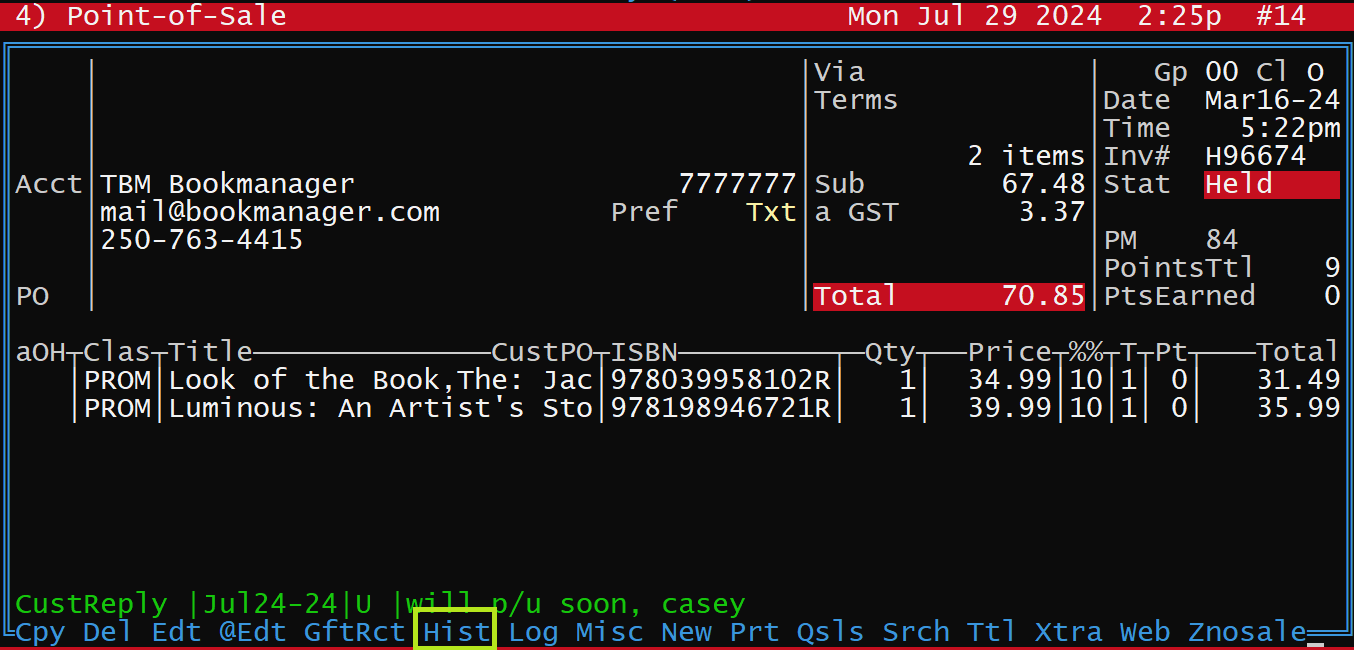
Task: Select the Qsls quick sales command
Action: coord(831,631)
